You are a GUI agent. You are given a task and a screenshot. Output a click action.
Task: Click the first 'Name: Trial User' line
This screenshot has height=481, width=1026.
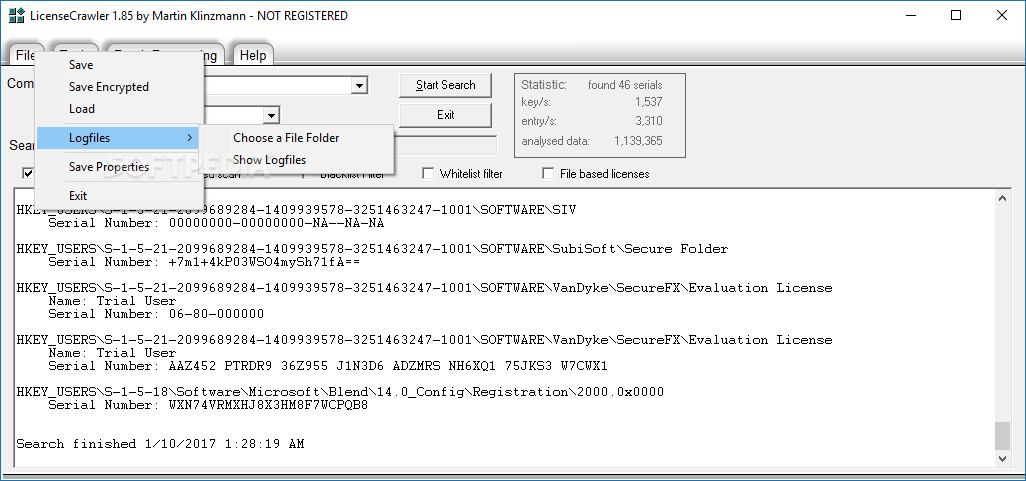coord(113,301)
